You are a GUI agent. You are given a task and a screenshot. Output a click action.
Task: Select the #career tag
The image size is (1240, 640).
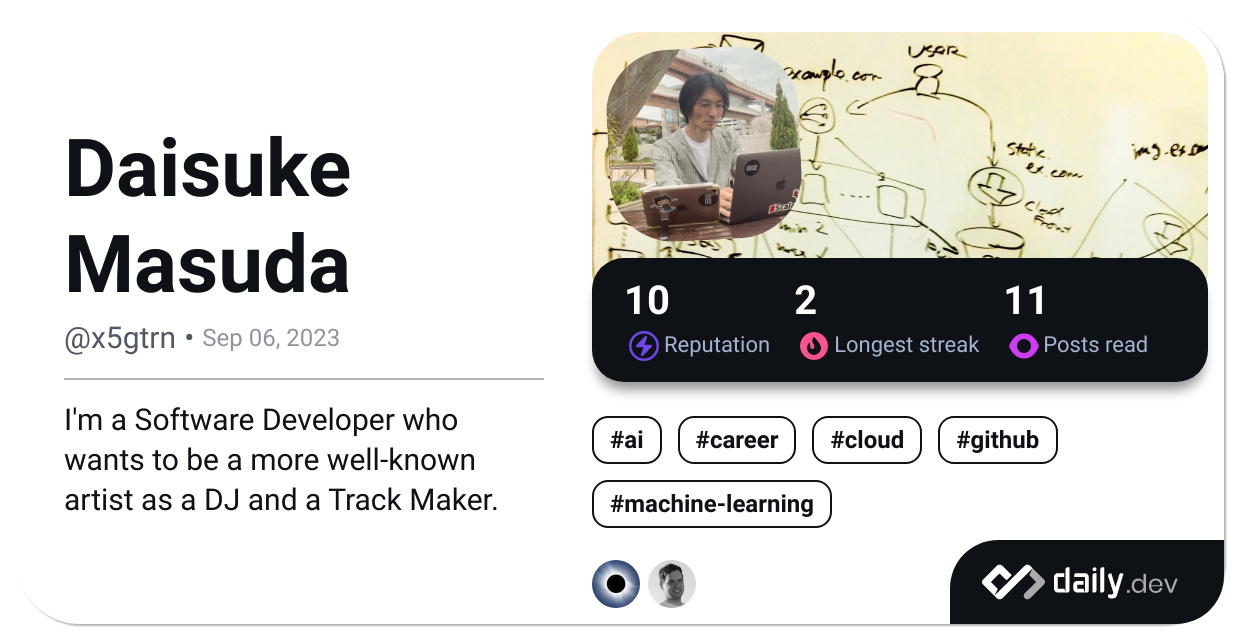tap(737, 440)
